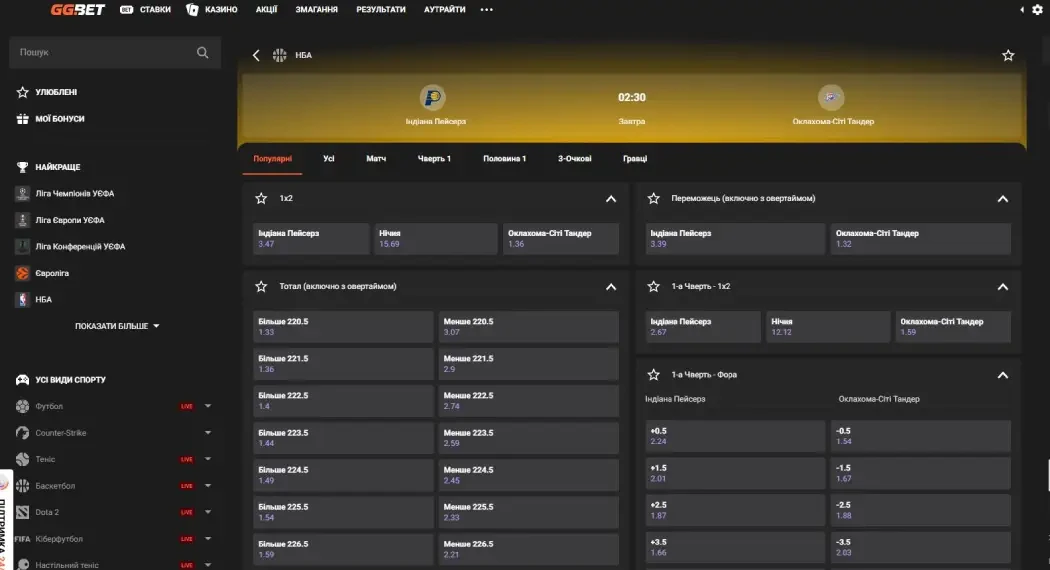
Task: Collapse the 1x2 market section
Action: click(x=611, y=198)
